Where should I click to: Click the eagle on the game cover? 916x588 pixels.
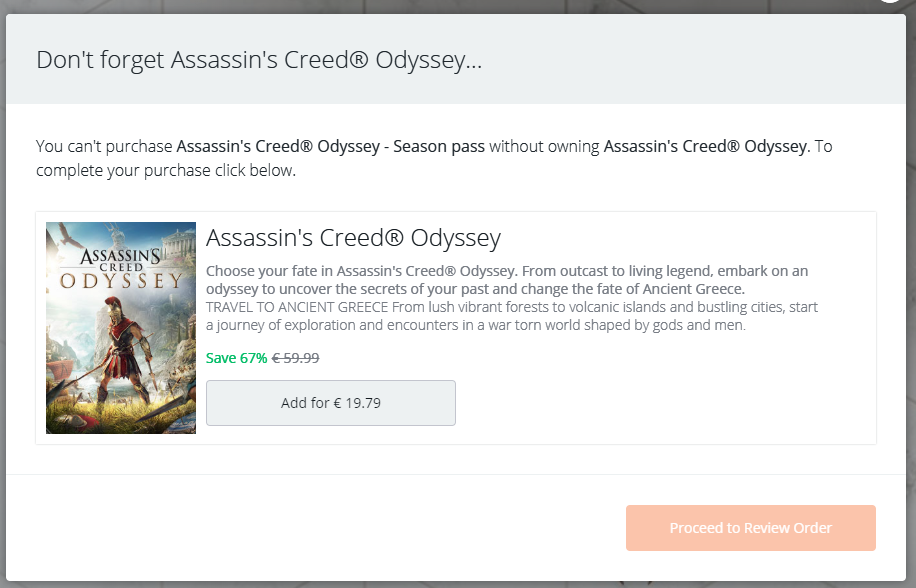pos(70,235)
